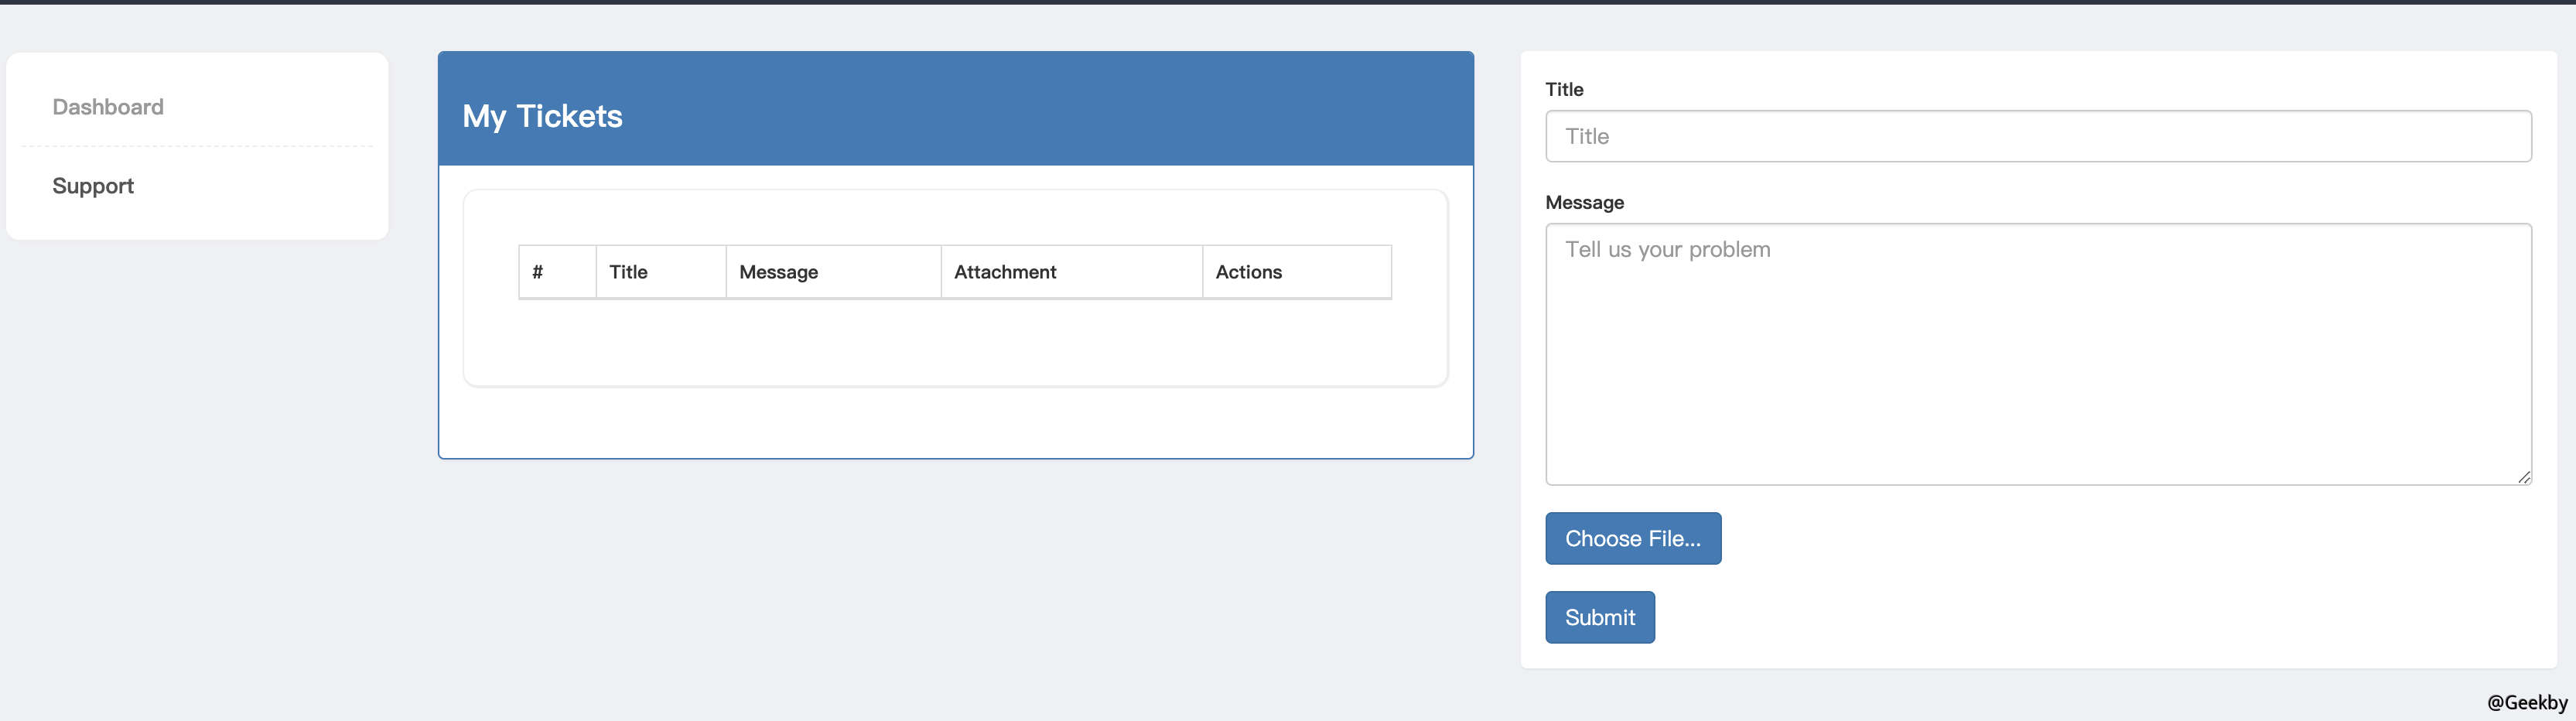Select the Message column header in table
The width and height of the screenshot is (2576, 721).
(x=779, y=272)
